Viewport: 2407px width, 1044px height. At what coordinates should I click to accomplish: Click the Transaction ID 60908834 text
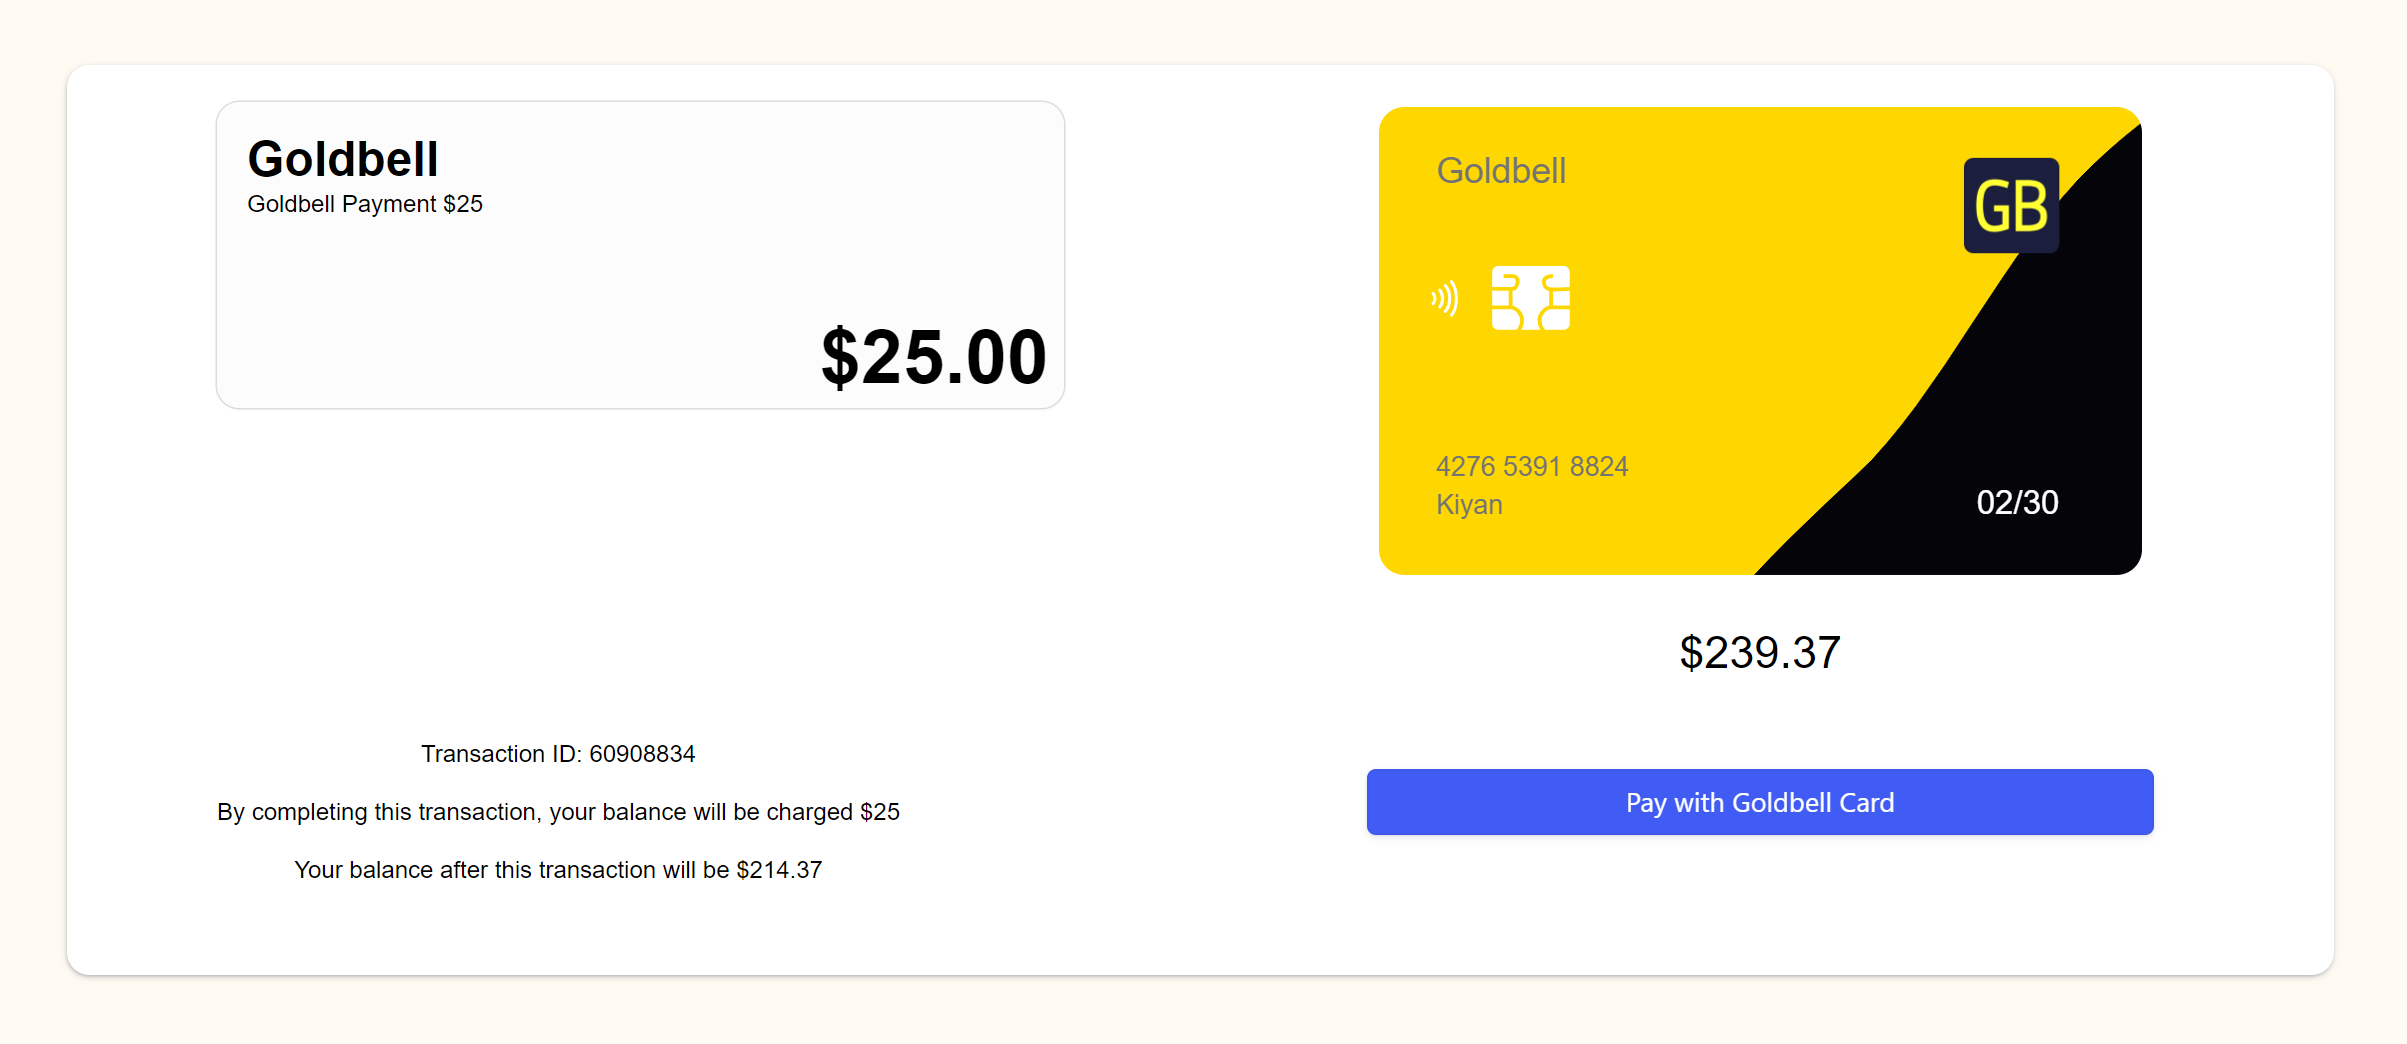coord(557,754)
